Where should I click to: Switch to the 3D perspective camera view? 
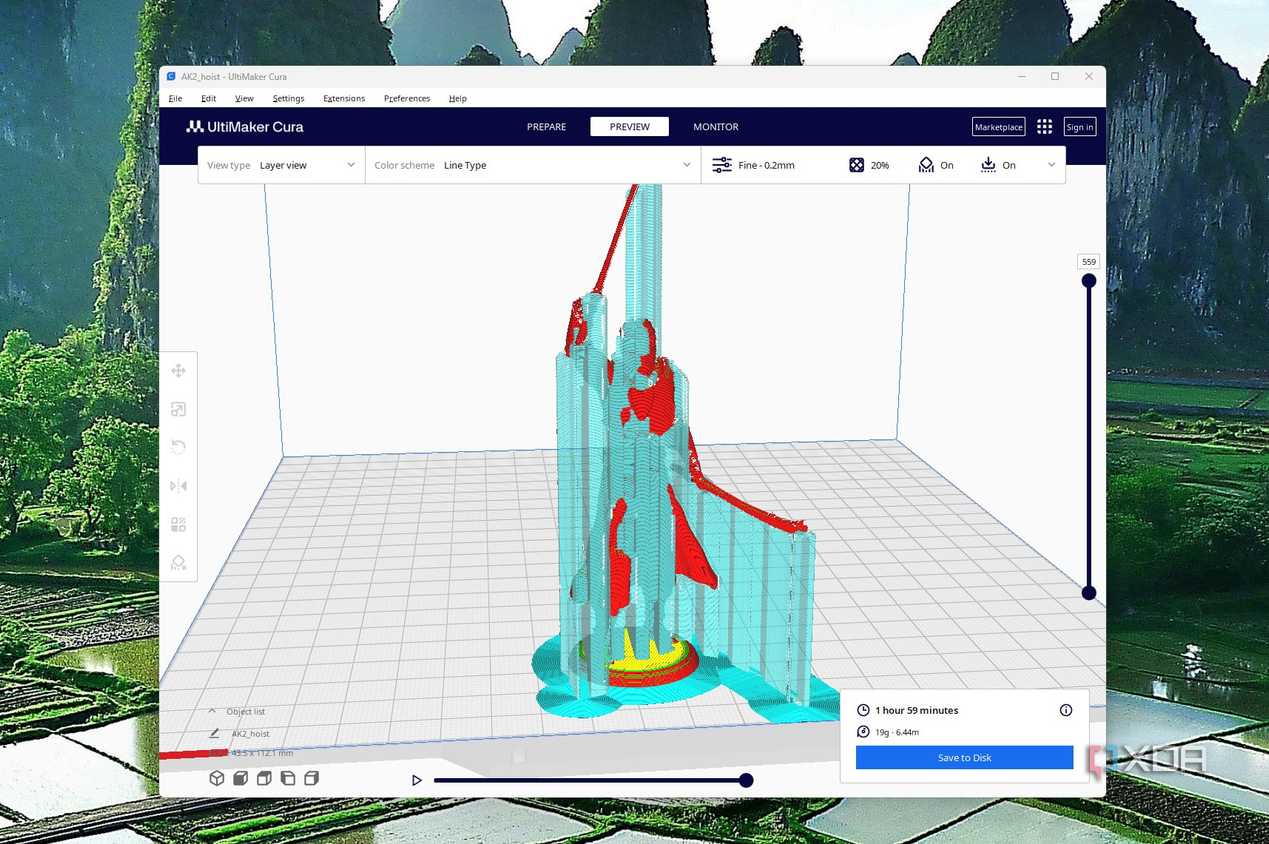click(x=216, y=778)
